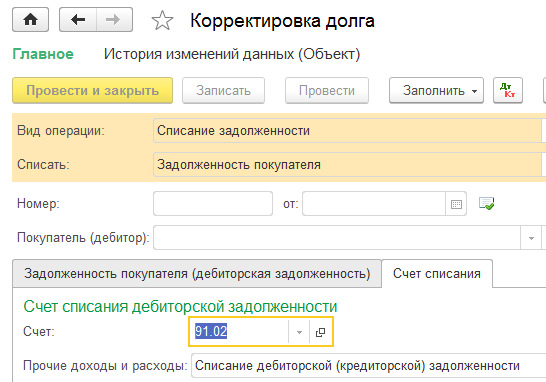Click the Провести и закрыть button
Screen dimensions: 546x382
93,91
